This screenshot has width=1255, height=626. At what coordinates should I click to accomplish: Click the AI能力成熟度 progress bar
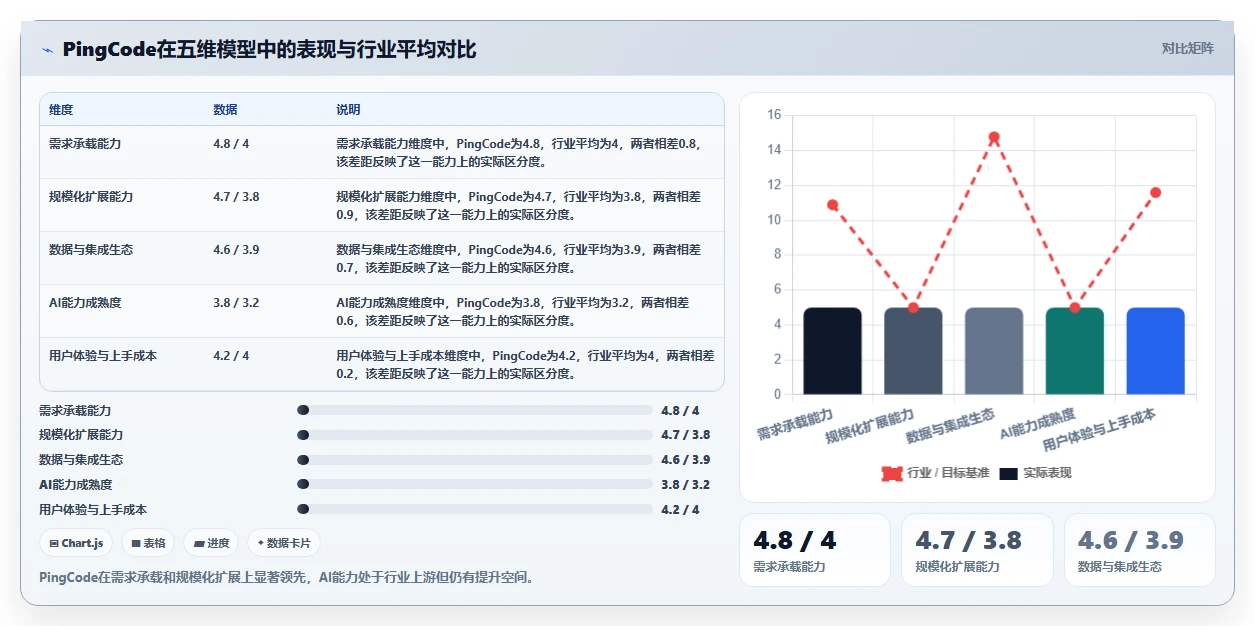click(475, 484)
